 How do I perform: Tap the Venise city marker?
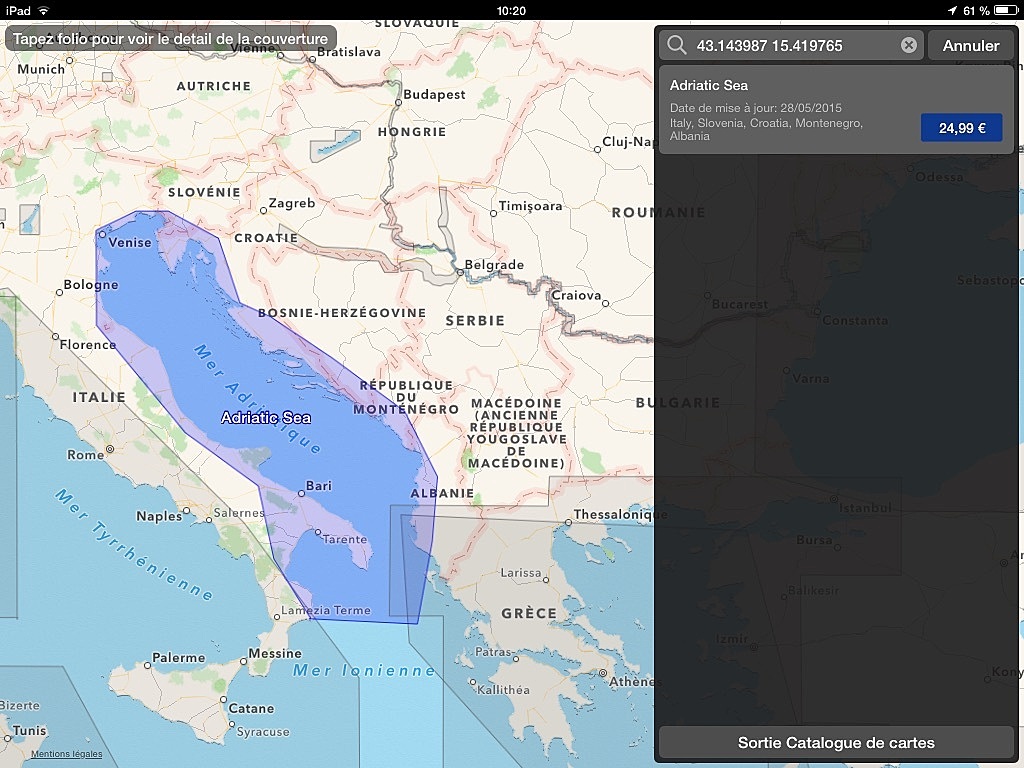click(102, 234)
